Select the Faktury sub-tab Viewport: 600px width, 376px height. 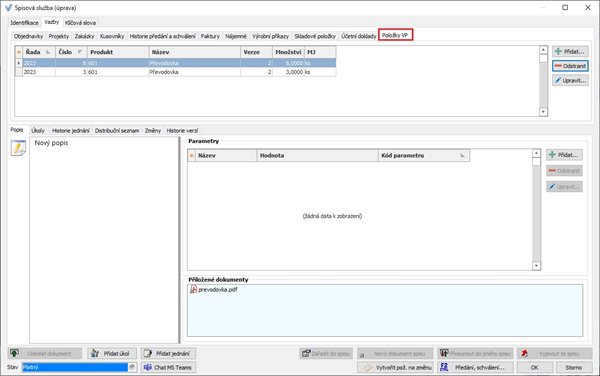pyautogui.click(x=210, y=36)
